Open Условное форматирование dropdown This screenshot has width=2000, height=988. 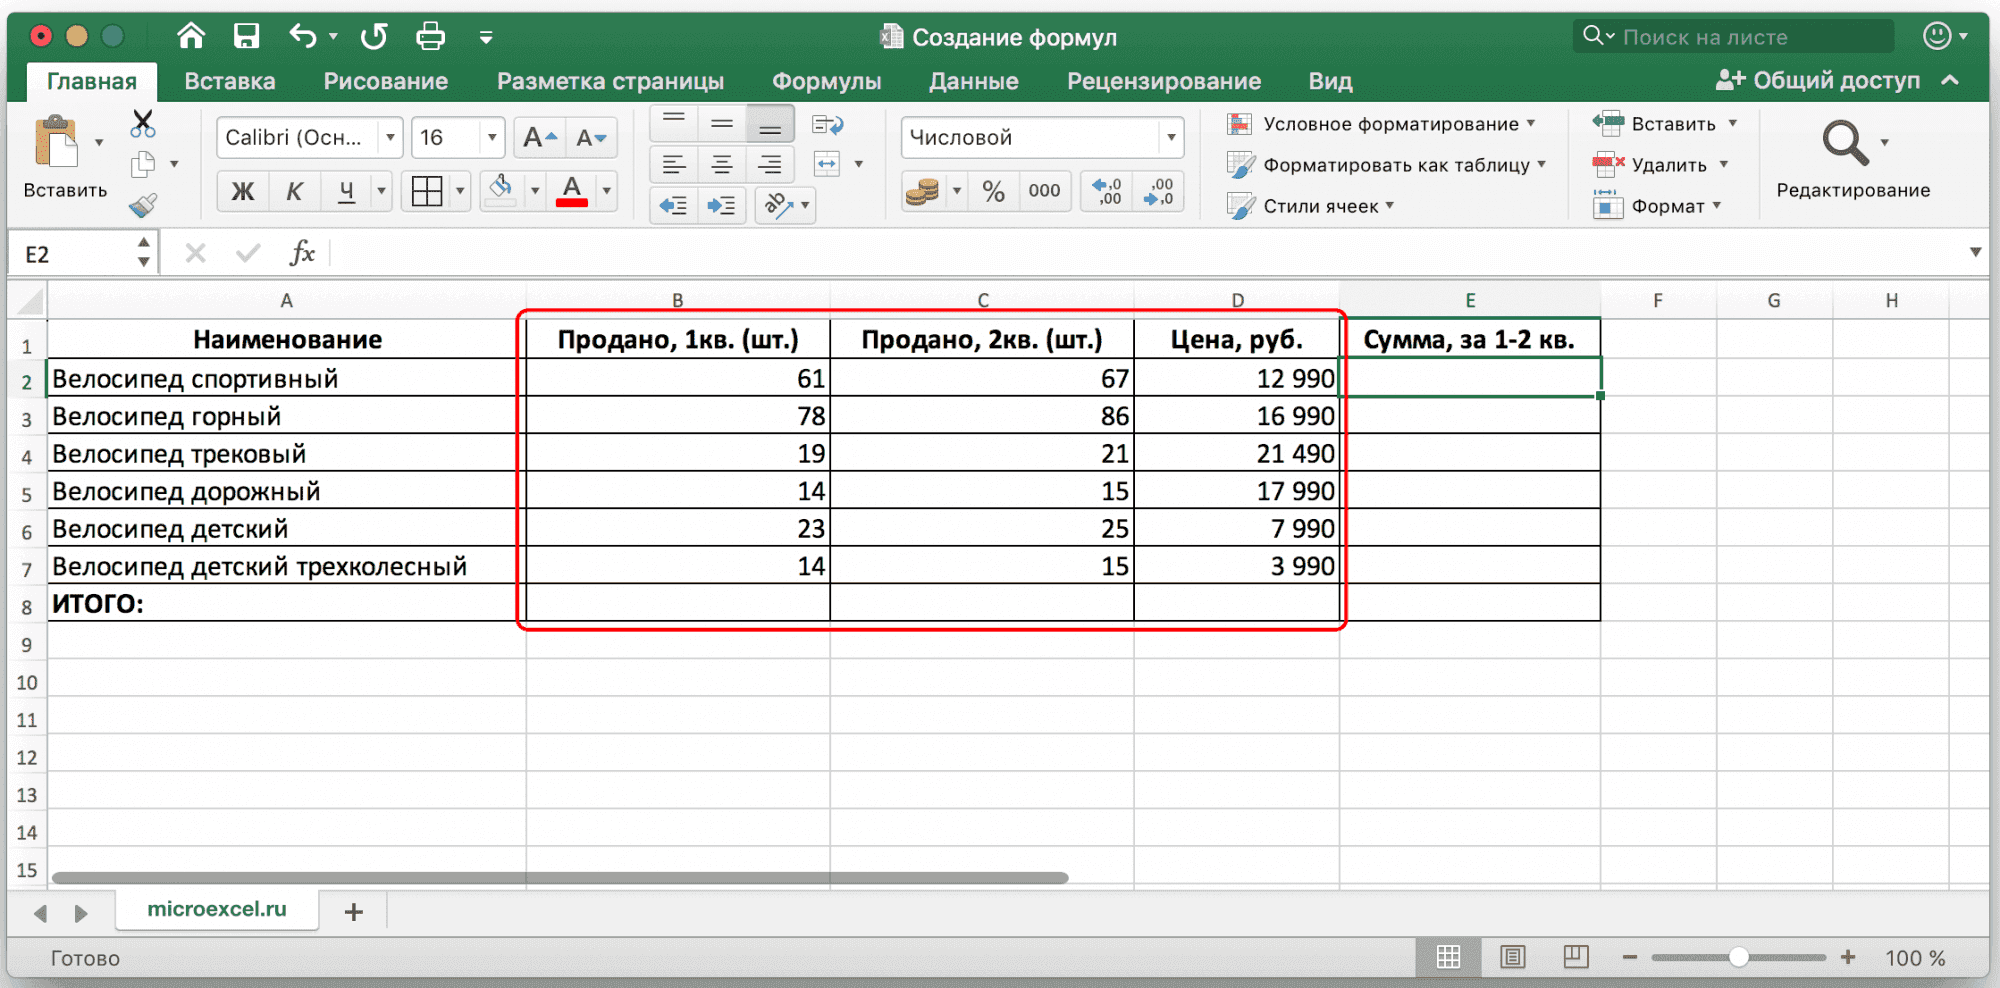point(1389,124)
